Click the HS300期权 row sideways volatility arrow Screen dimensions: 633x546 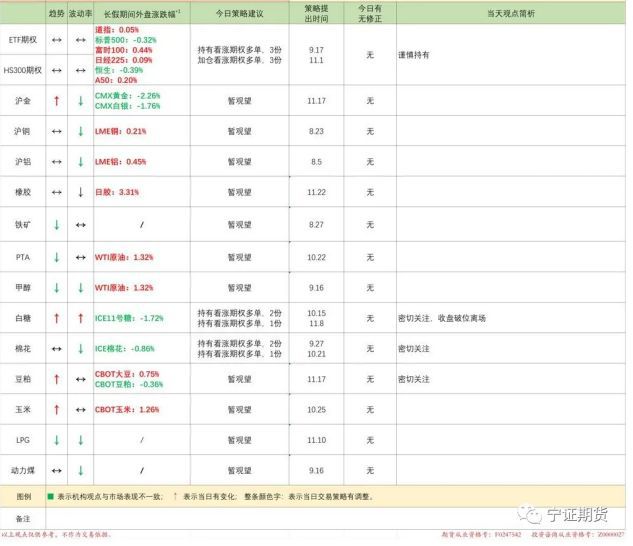[81, 70]
